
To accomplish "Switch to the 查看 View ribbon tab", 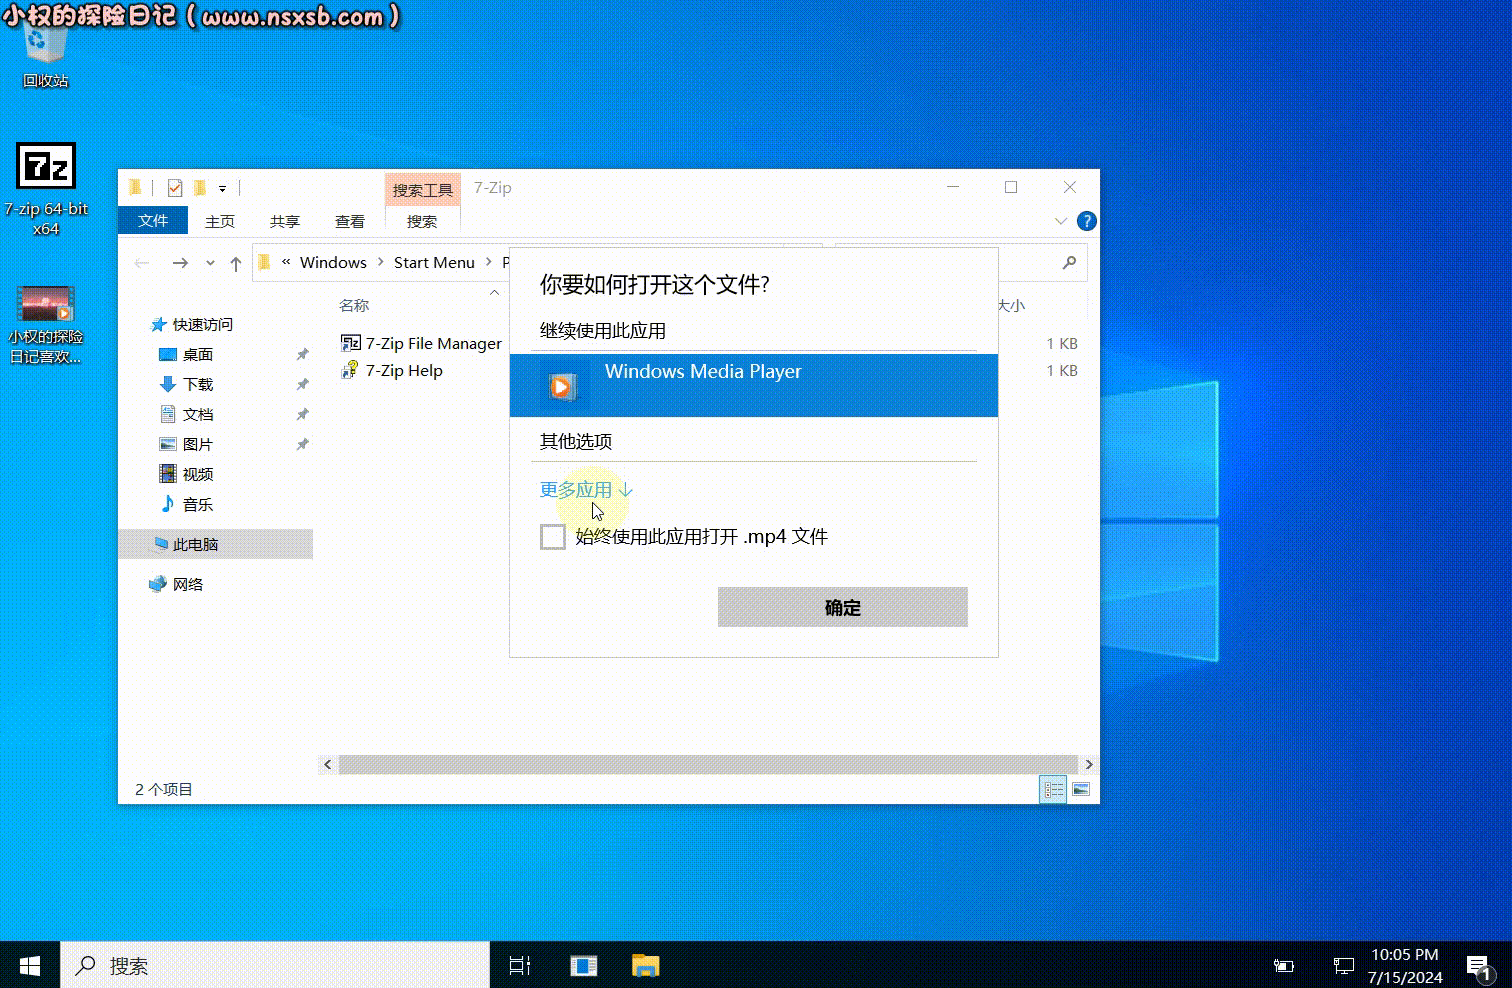I will pyautogui.click(x=349, y=221).
